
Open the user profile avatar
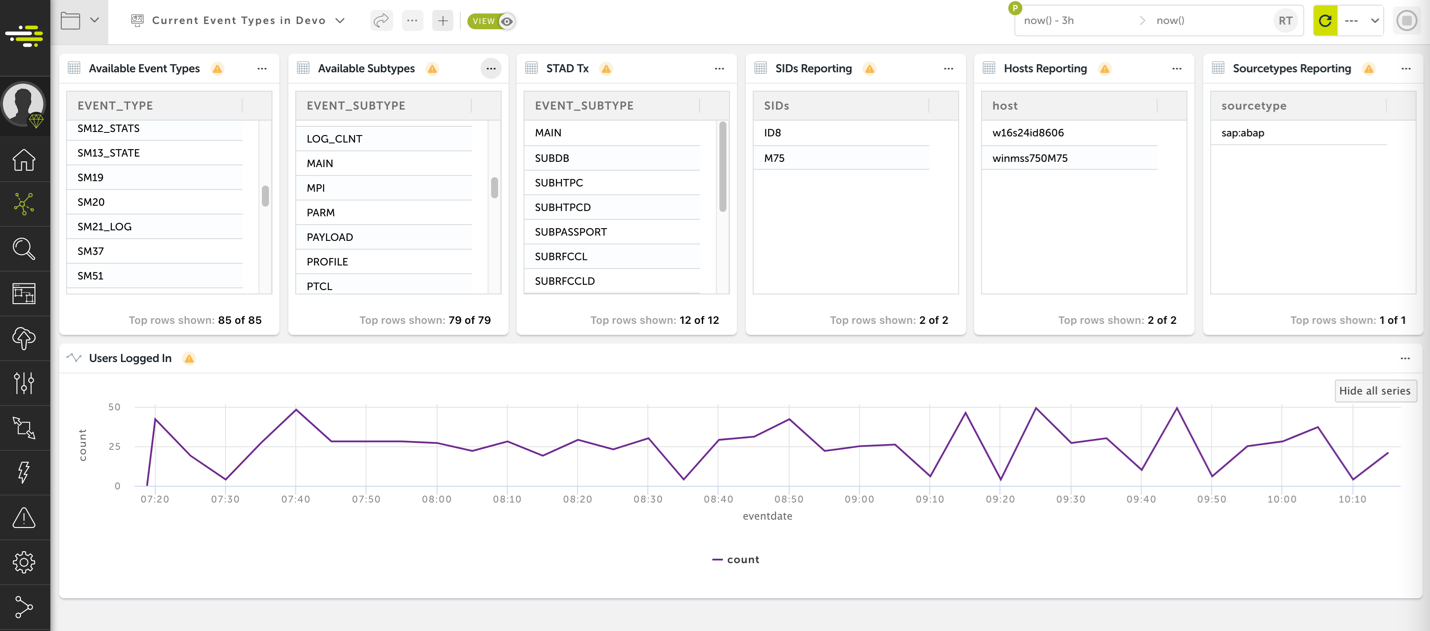(x=23, y=103)
